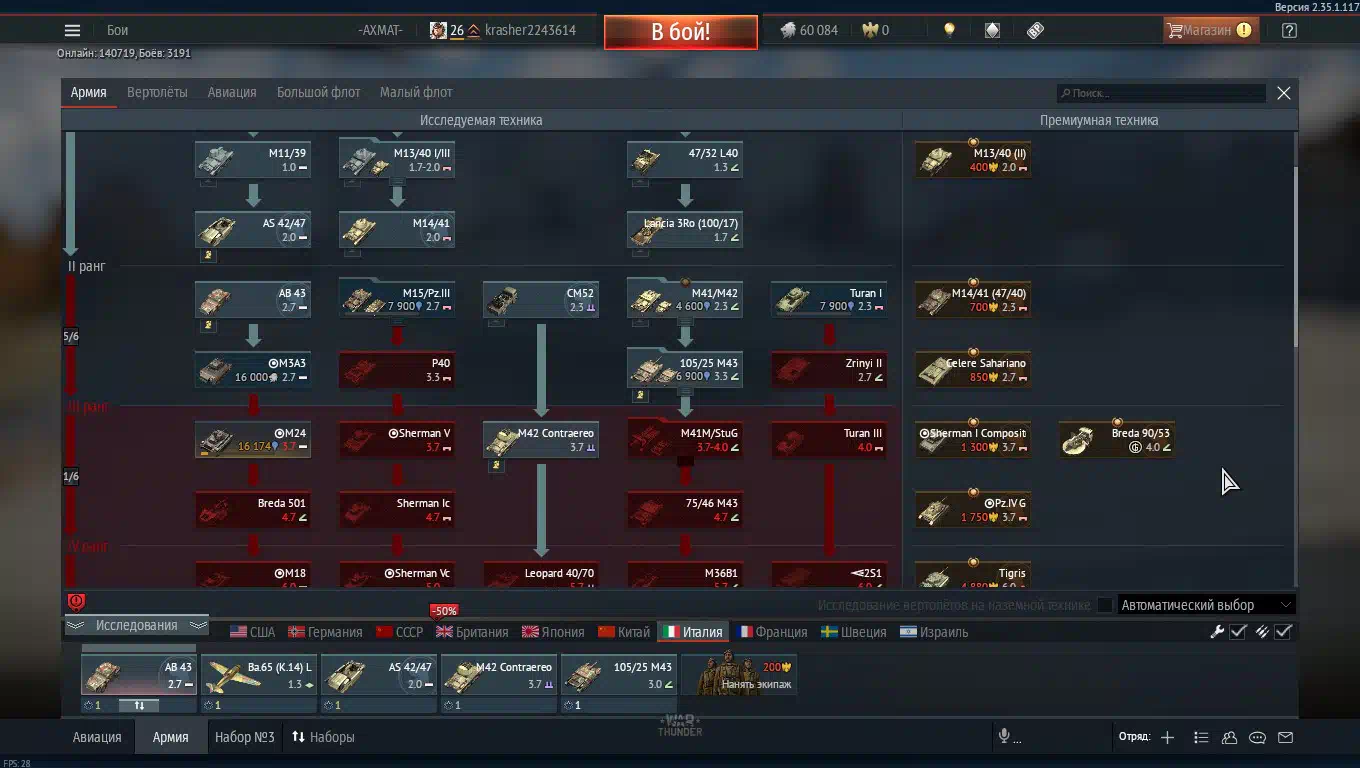The height and width of the screenshot is (768, 1360).
Task: Open the help question mark icon
Action: (x=1289, y=30)
